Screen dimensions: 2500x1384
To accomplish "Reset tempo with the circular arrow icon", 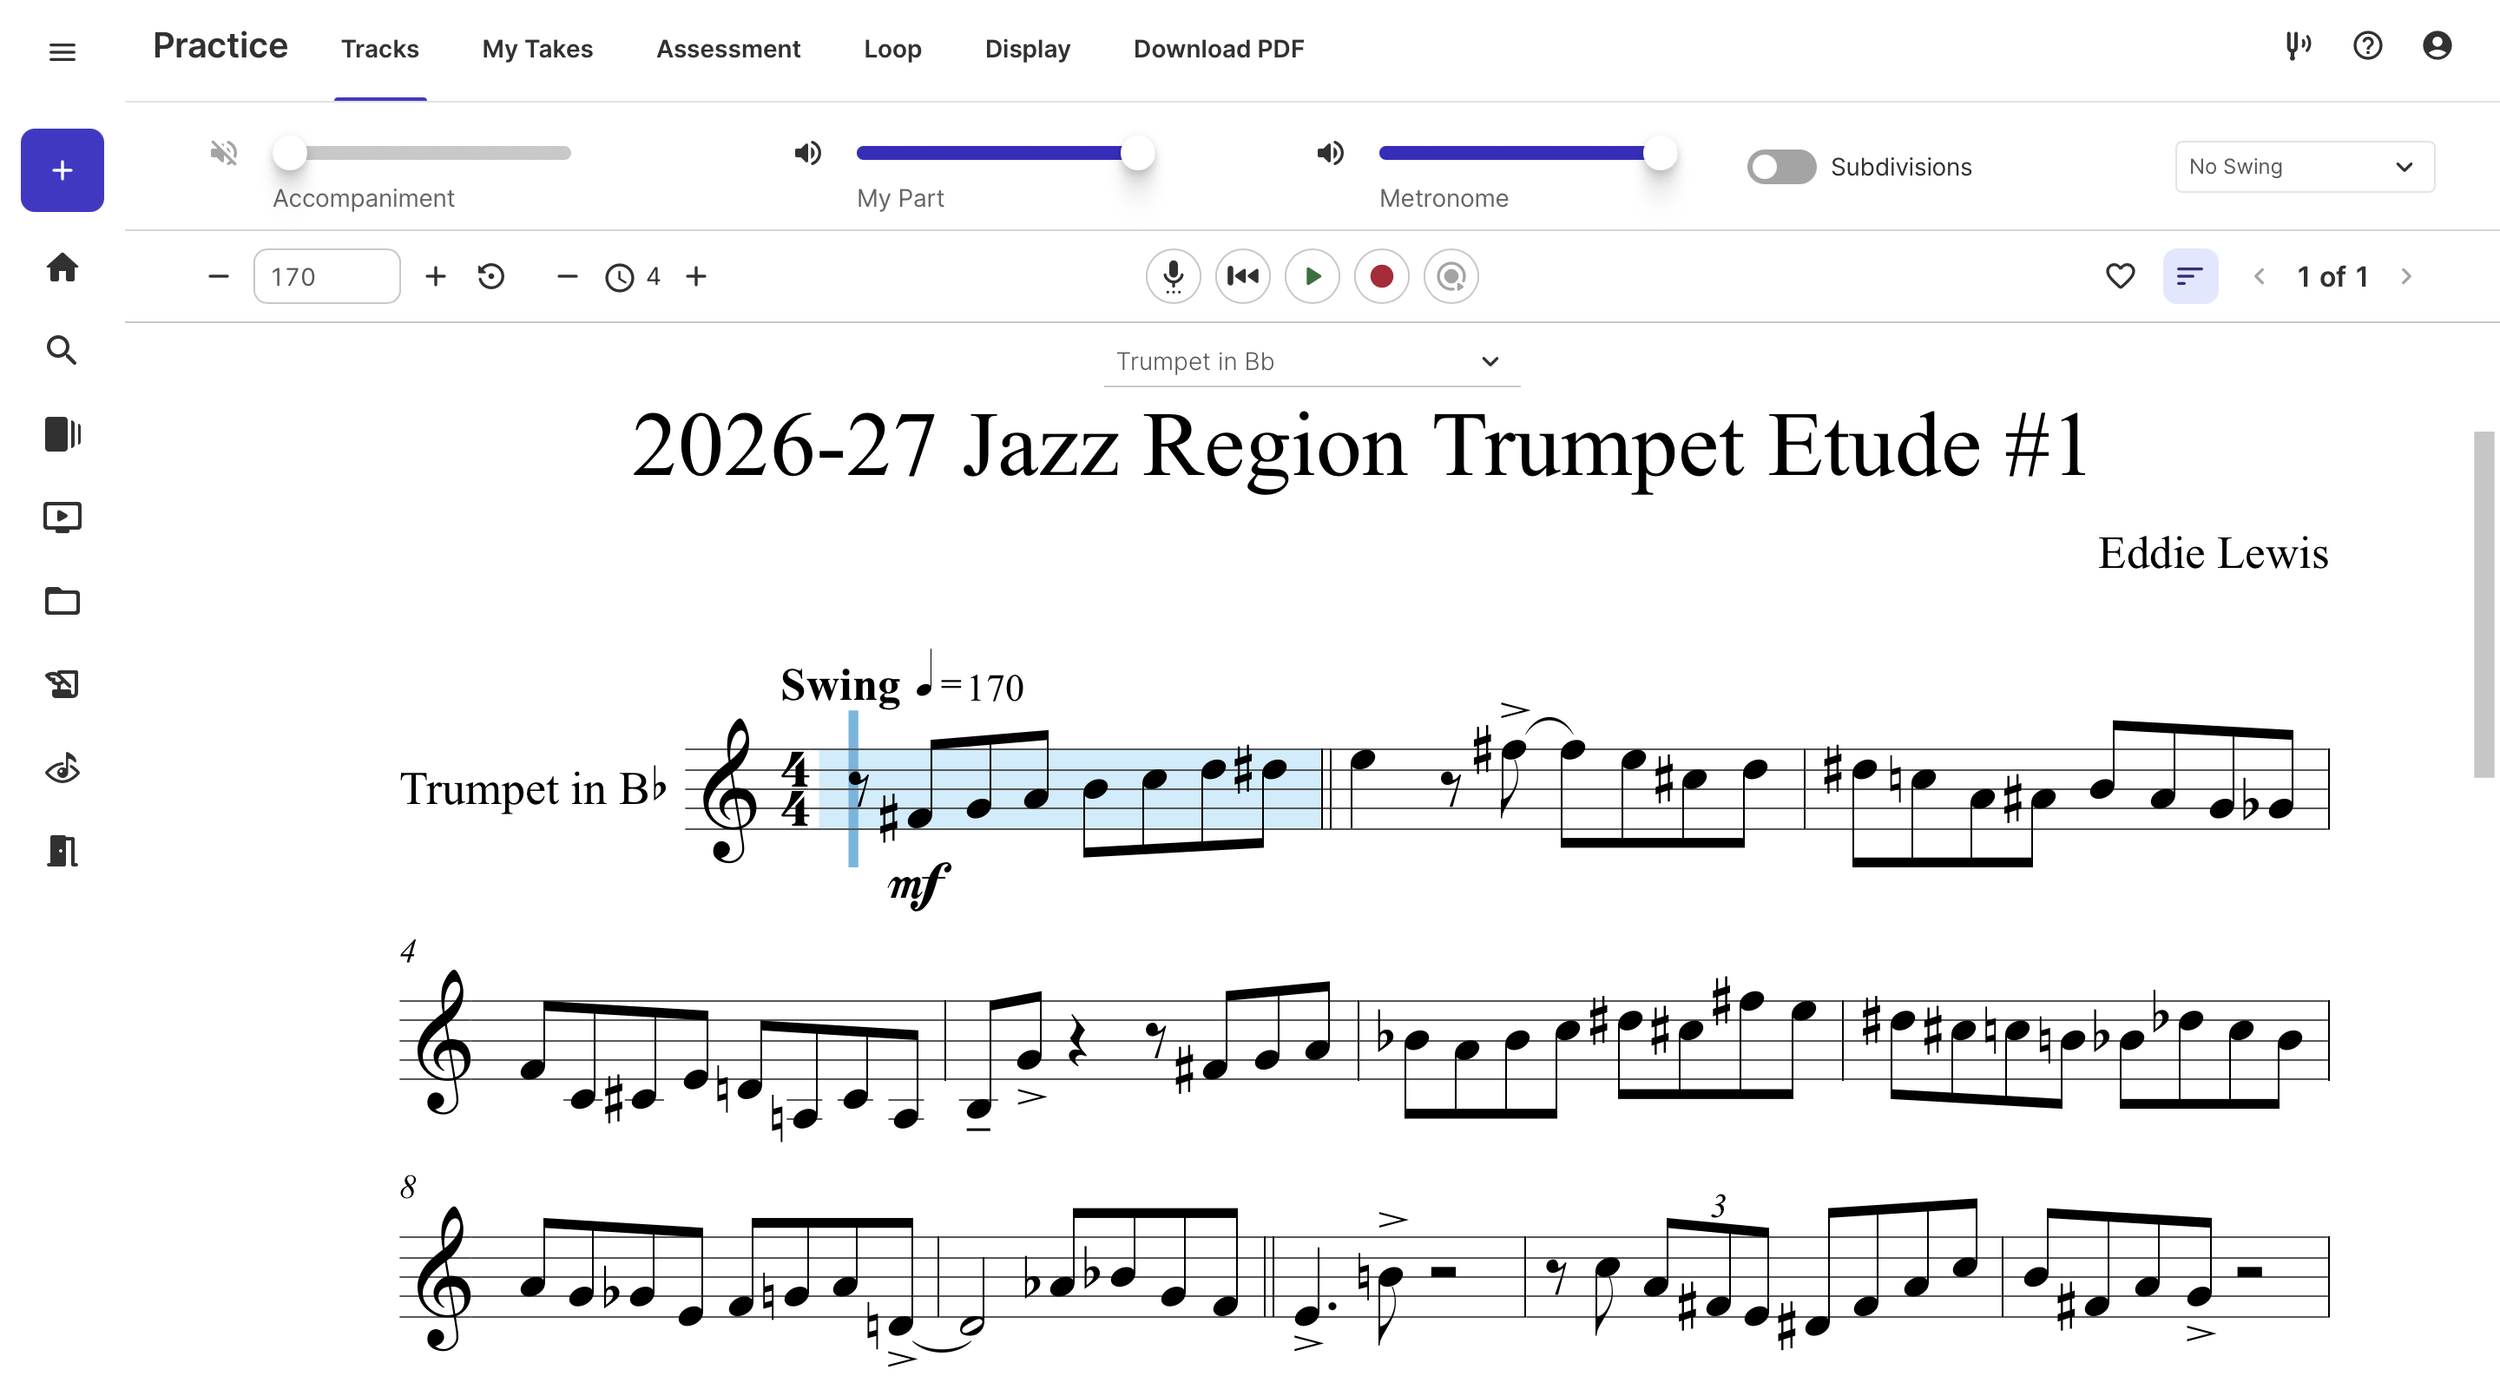I will point(491,276).
